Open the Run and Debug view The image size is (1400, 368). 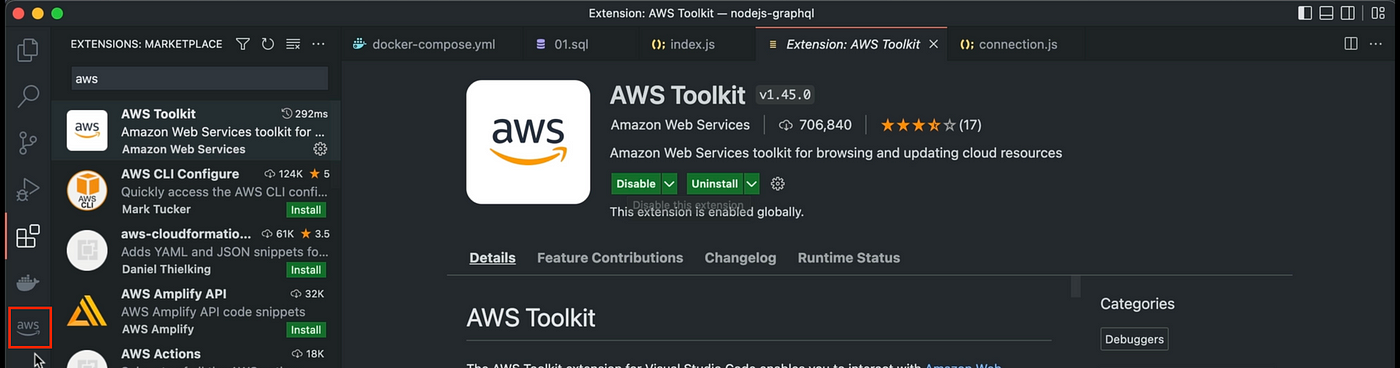point(29,189)
